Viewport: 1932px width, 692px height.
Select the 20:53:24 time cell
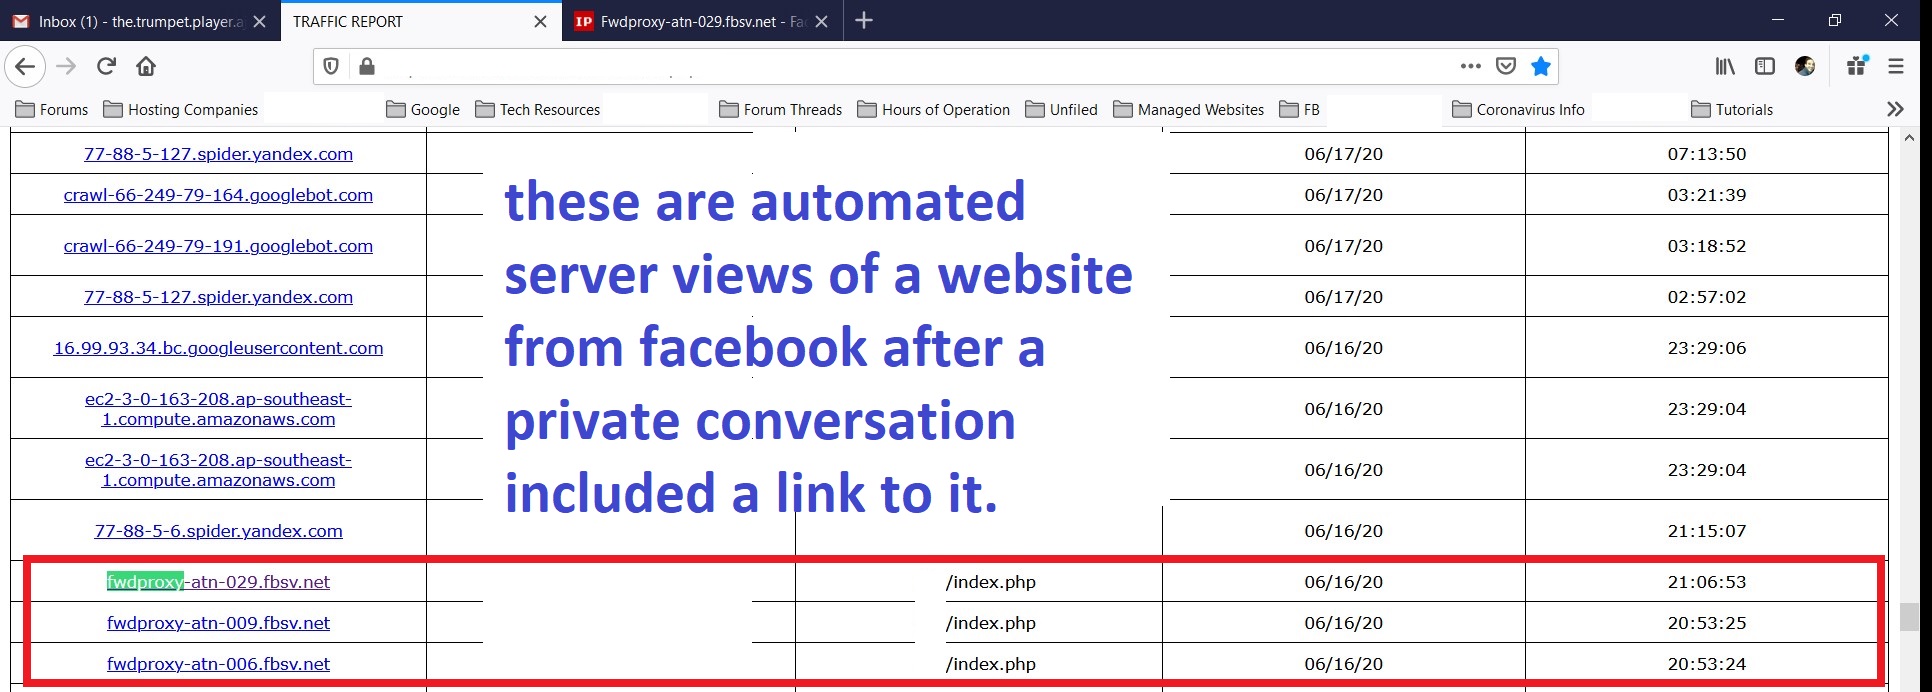coord(1706,664)
